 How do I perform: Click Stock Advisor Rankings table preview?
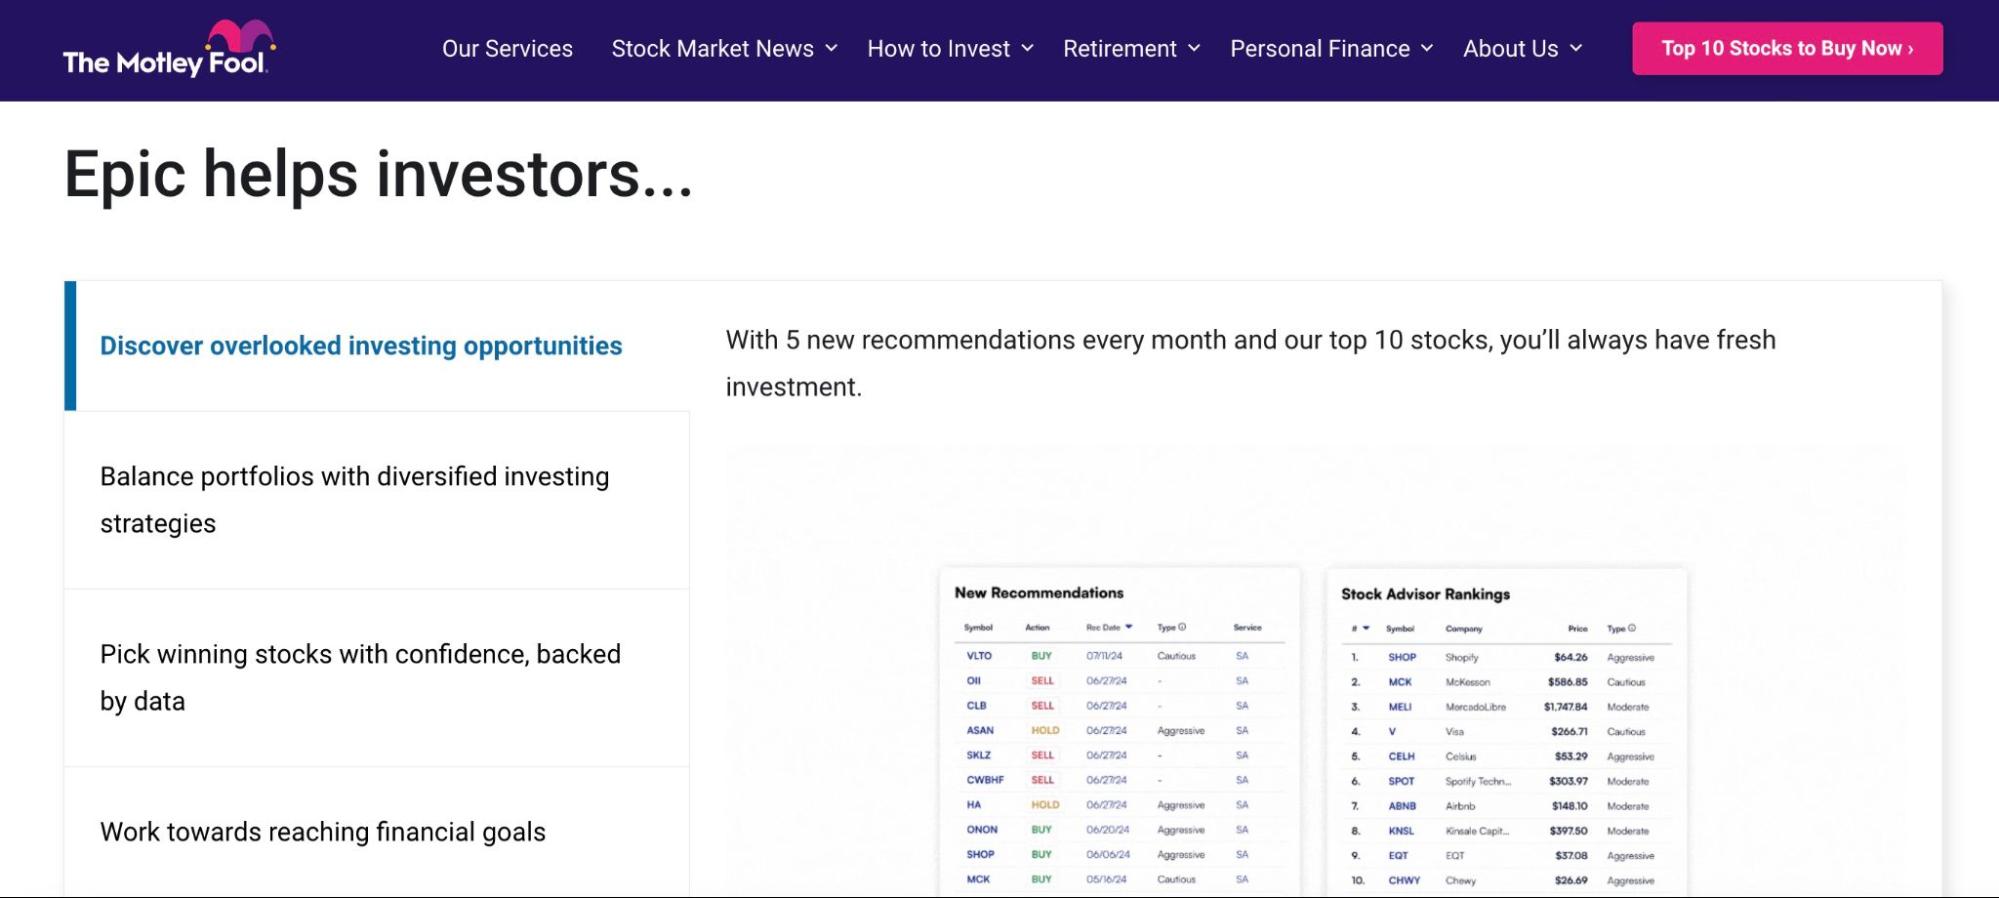tap(1506, 732)
